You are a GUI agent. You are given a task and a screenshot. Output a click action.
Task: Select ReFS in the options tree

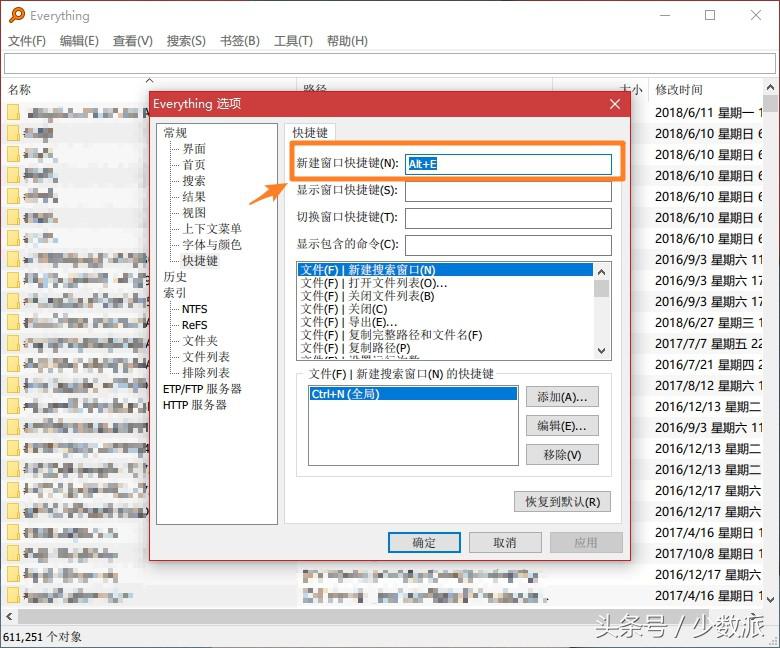tap(195, 325)
